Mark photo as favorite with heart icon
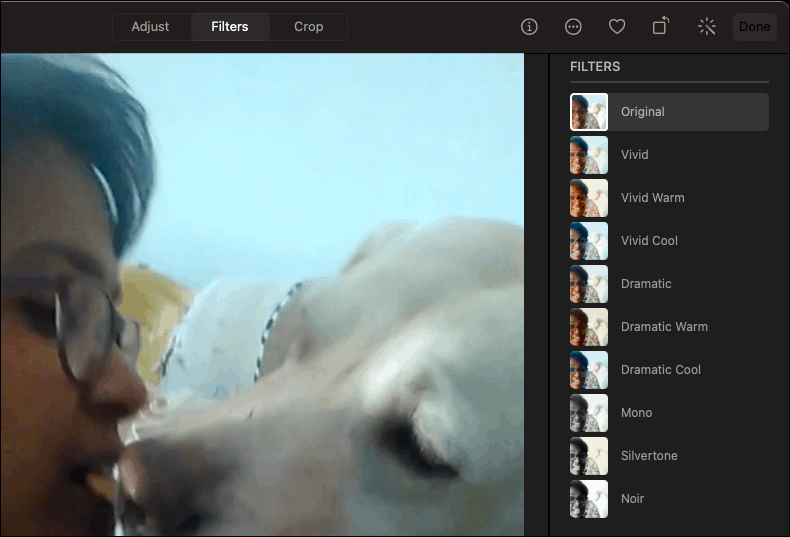 (617, 27)
